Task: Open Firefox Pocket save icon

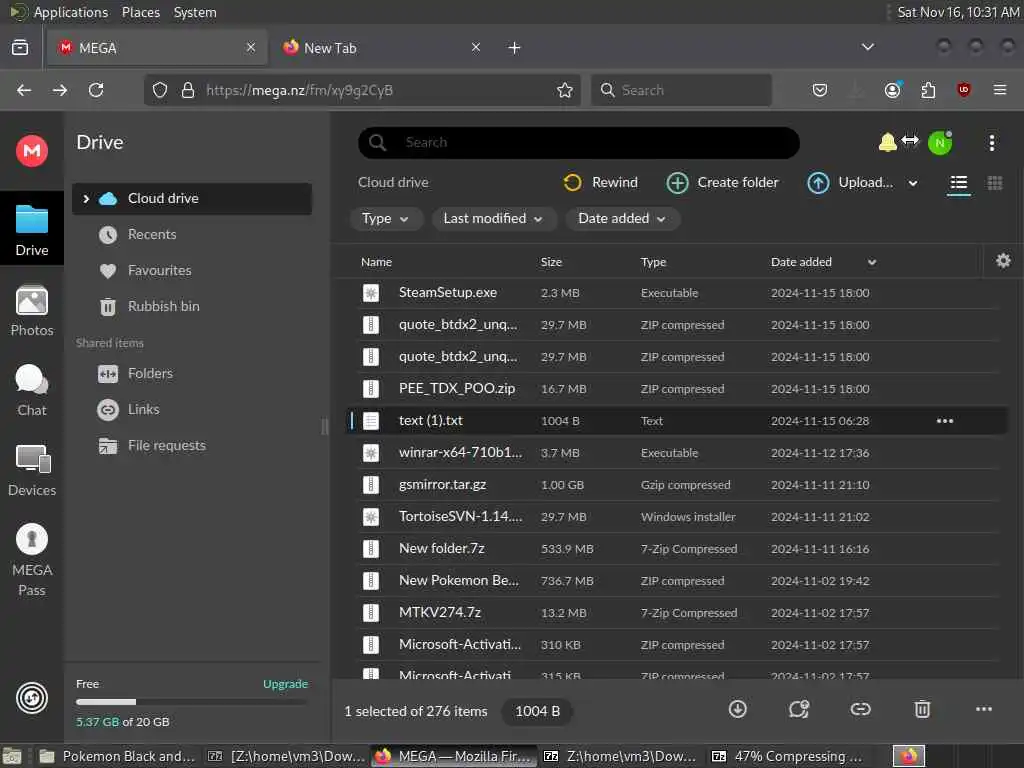Action: point(820,90)
